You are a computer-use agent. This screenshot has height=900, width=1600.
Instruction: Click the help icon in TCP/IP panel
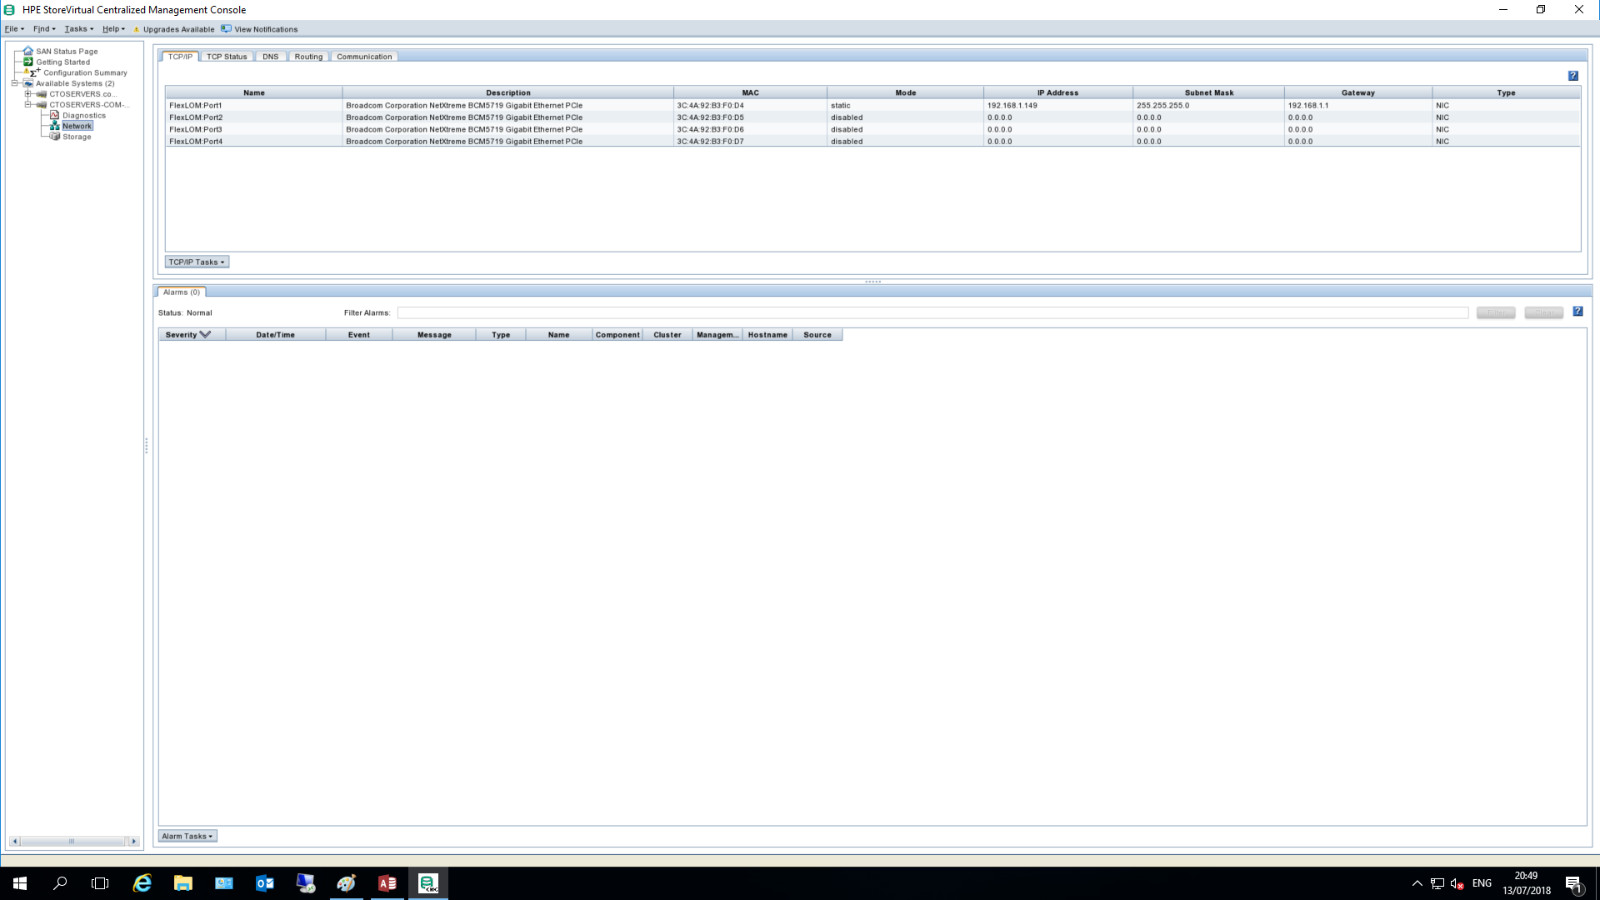pos(1573,76)
